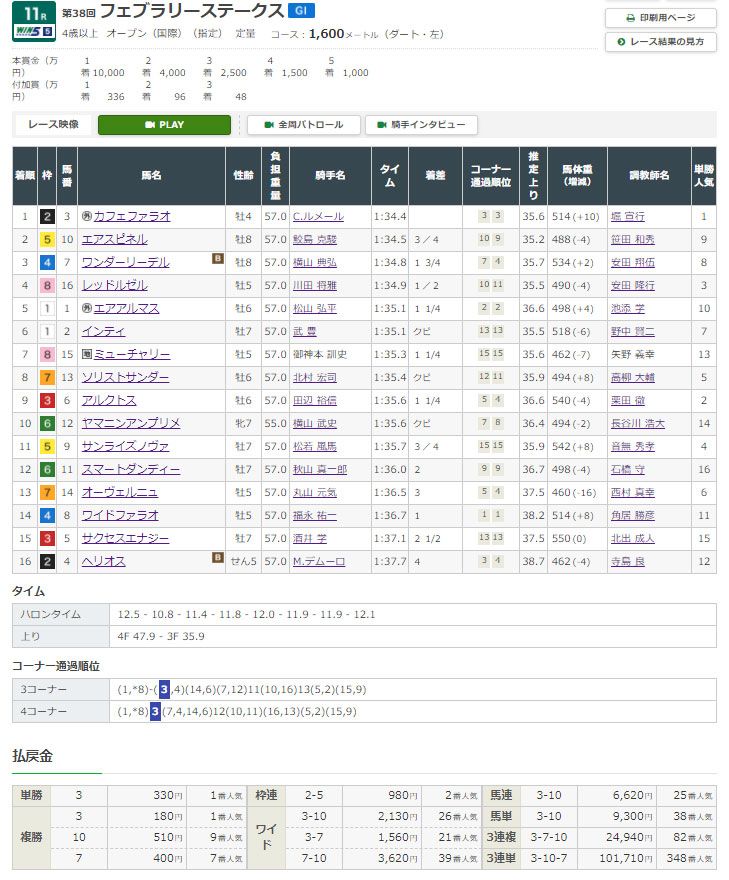The image size is (729, 880).
Task: View horse details for インティ
Action: pyautogui.click(x=103, y=331)
